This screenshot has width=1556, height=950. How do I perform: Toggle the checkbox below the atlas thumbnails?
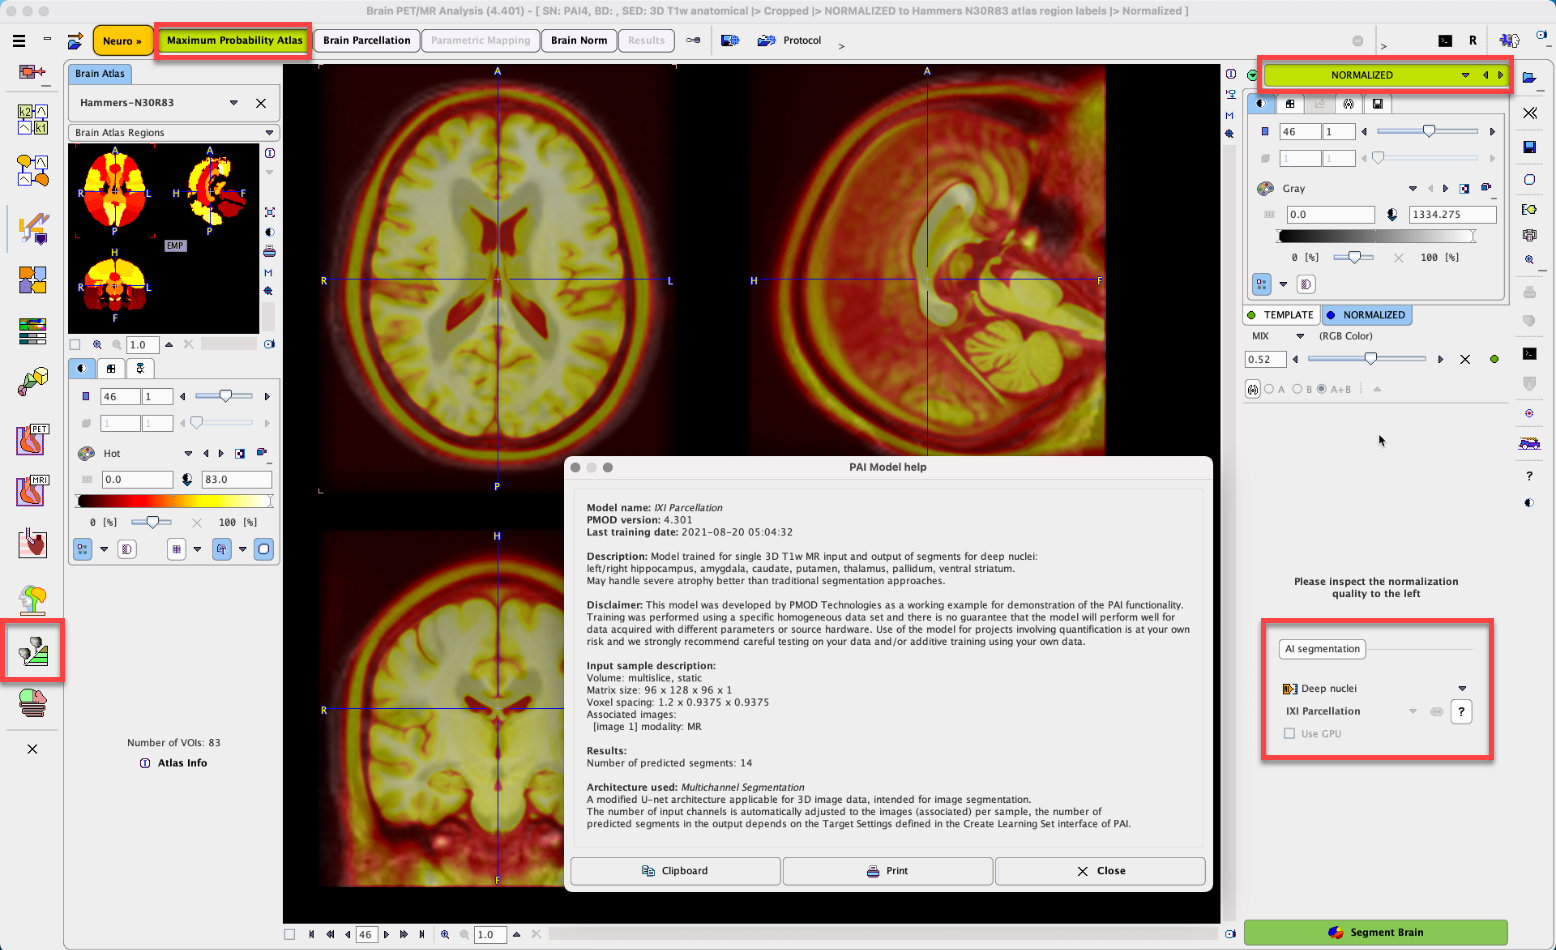(75, 345)
